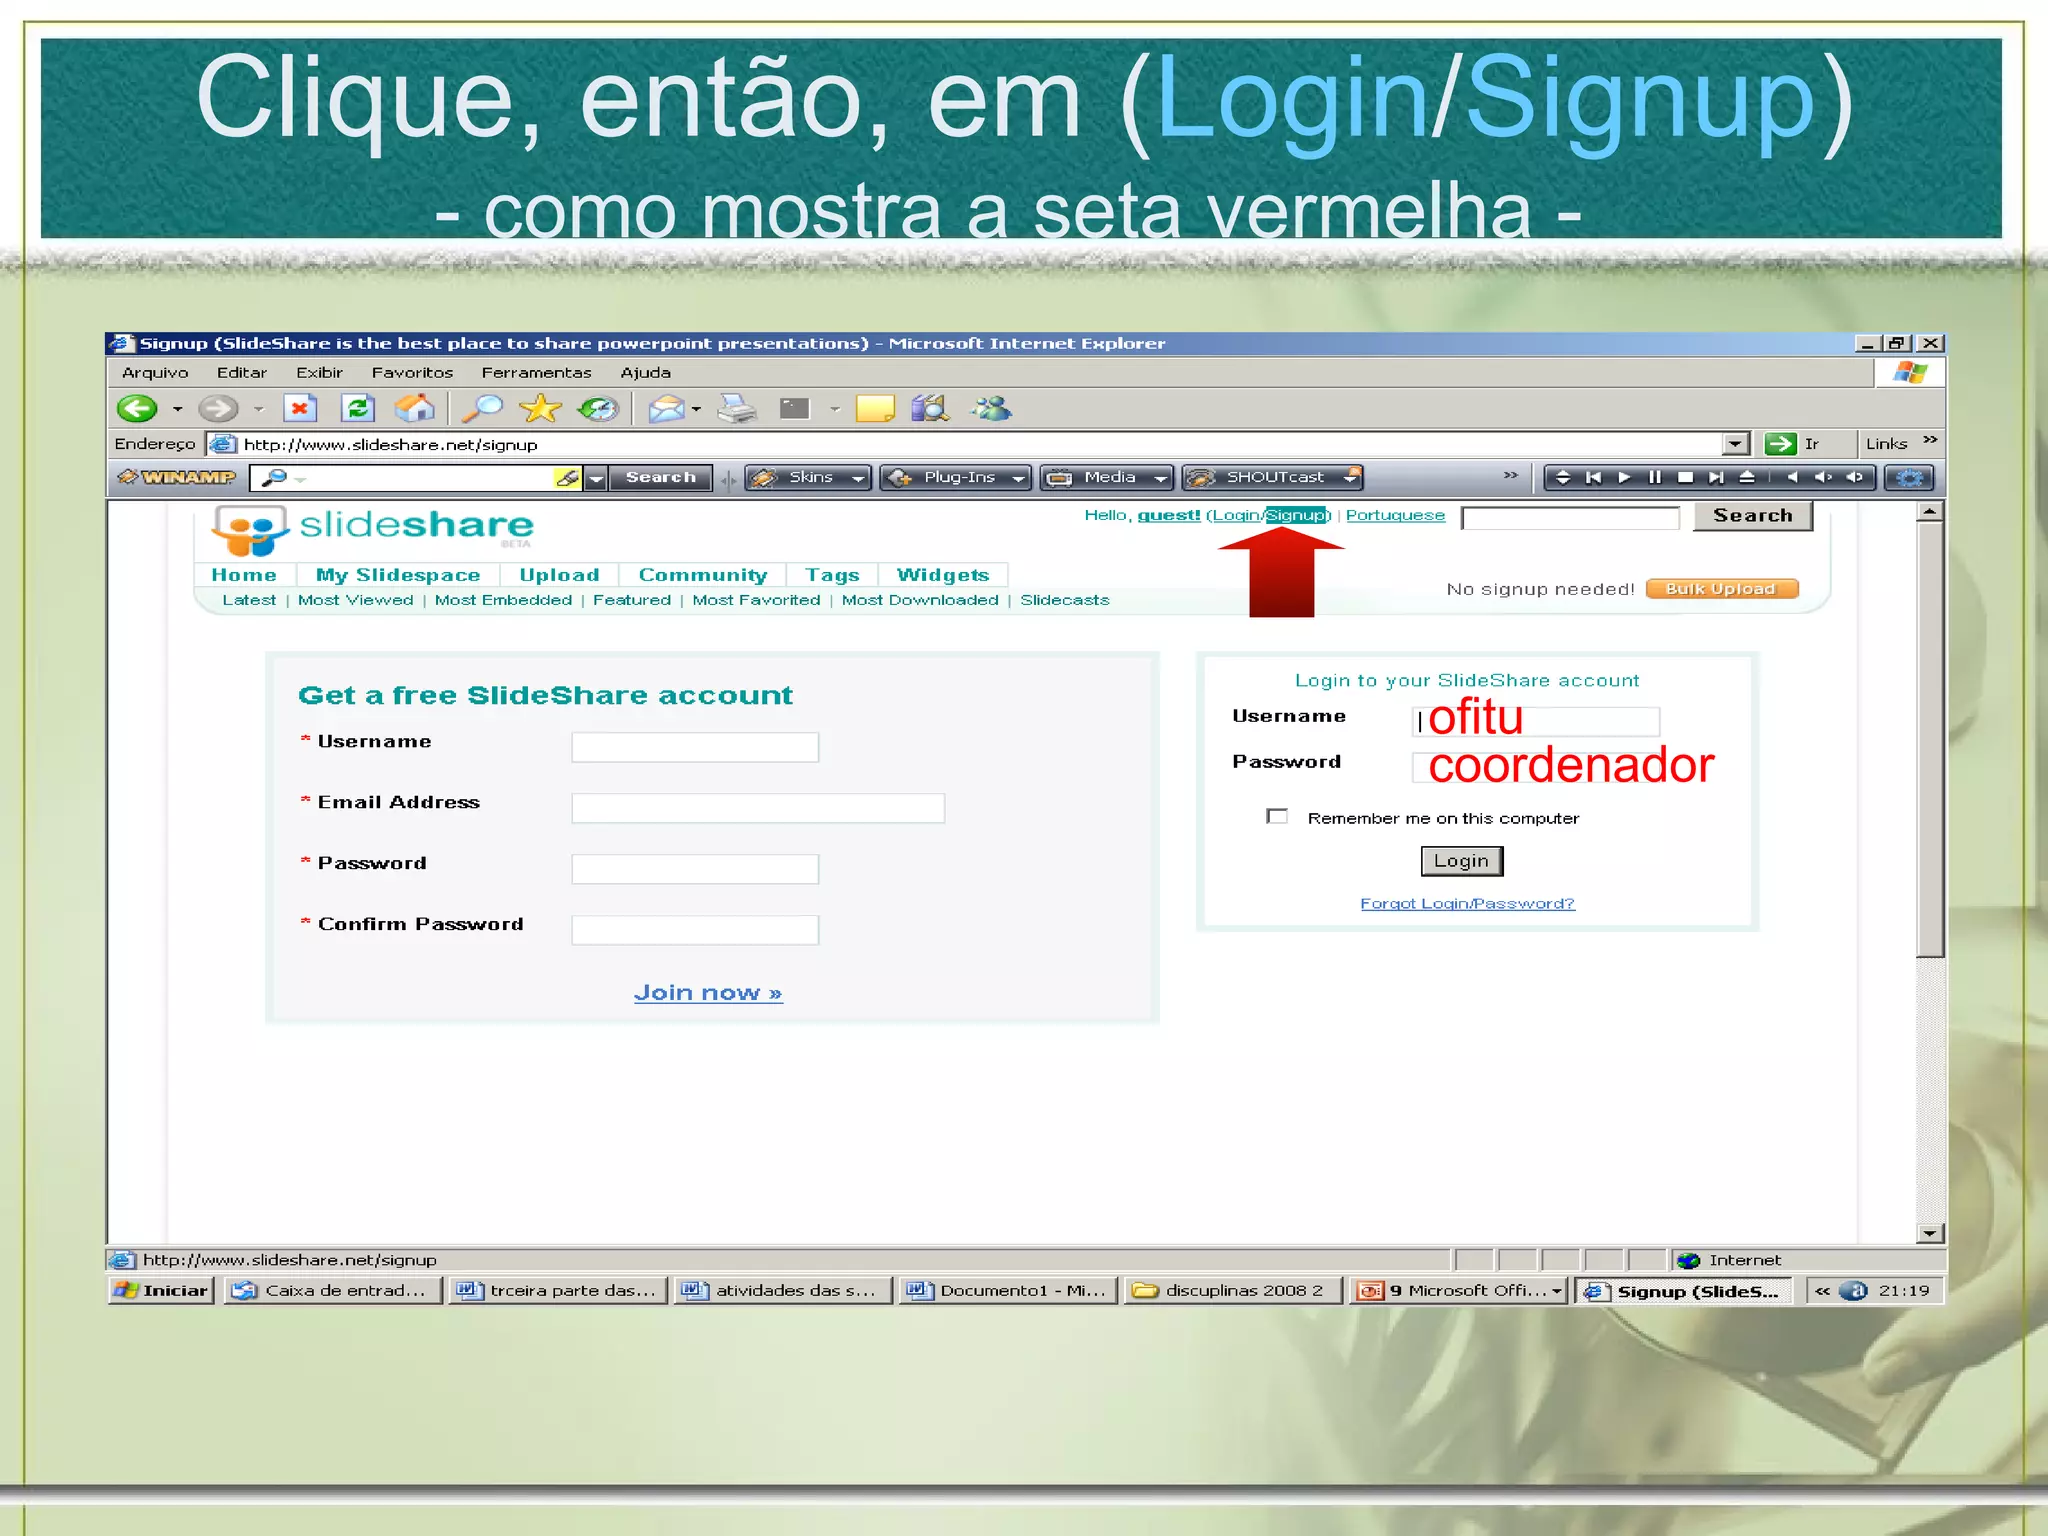Click the signup Email Address field

click(x=758, y=808)
